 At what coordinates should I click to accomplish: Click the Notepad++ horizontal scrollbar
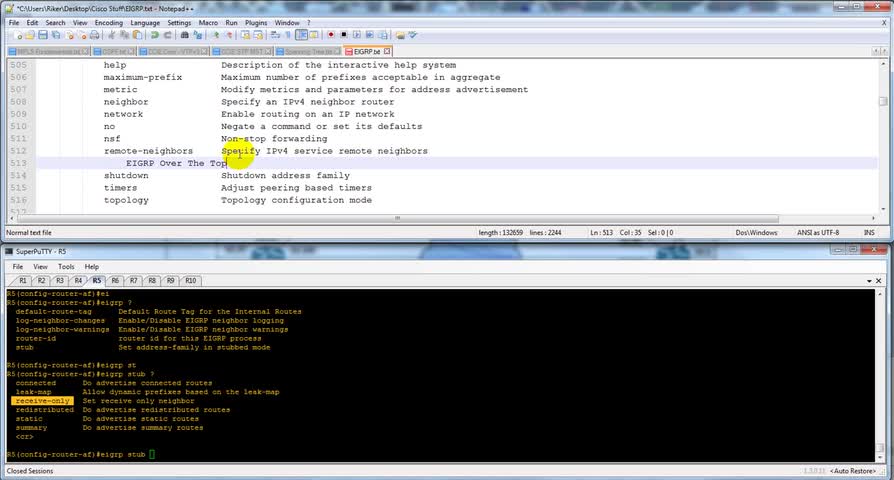(397, 218)
